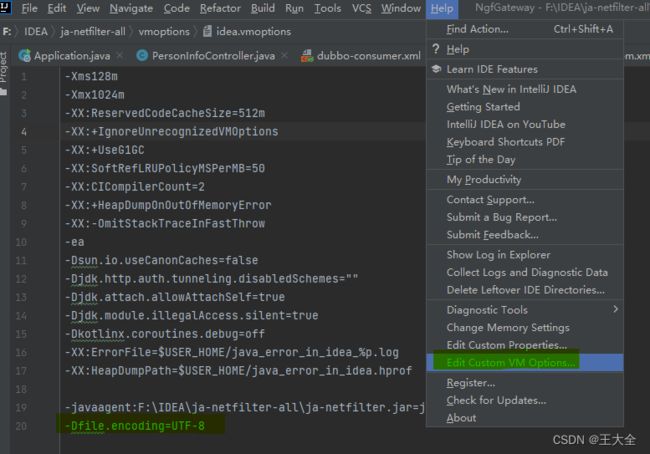This screenshot has width=650, height=454.
Task: Open What's New in IntelliJ IDEA
Action: pos(525,89)
